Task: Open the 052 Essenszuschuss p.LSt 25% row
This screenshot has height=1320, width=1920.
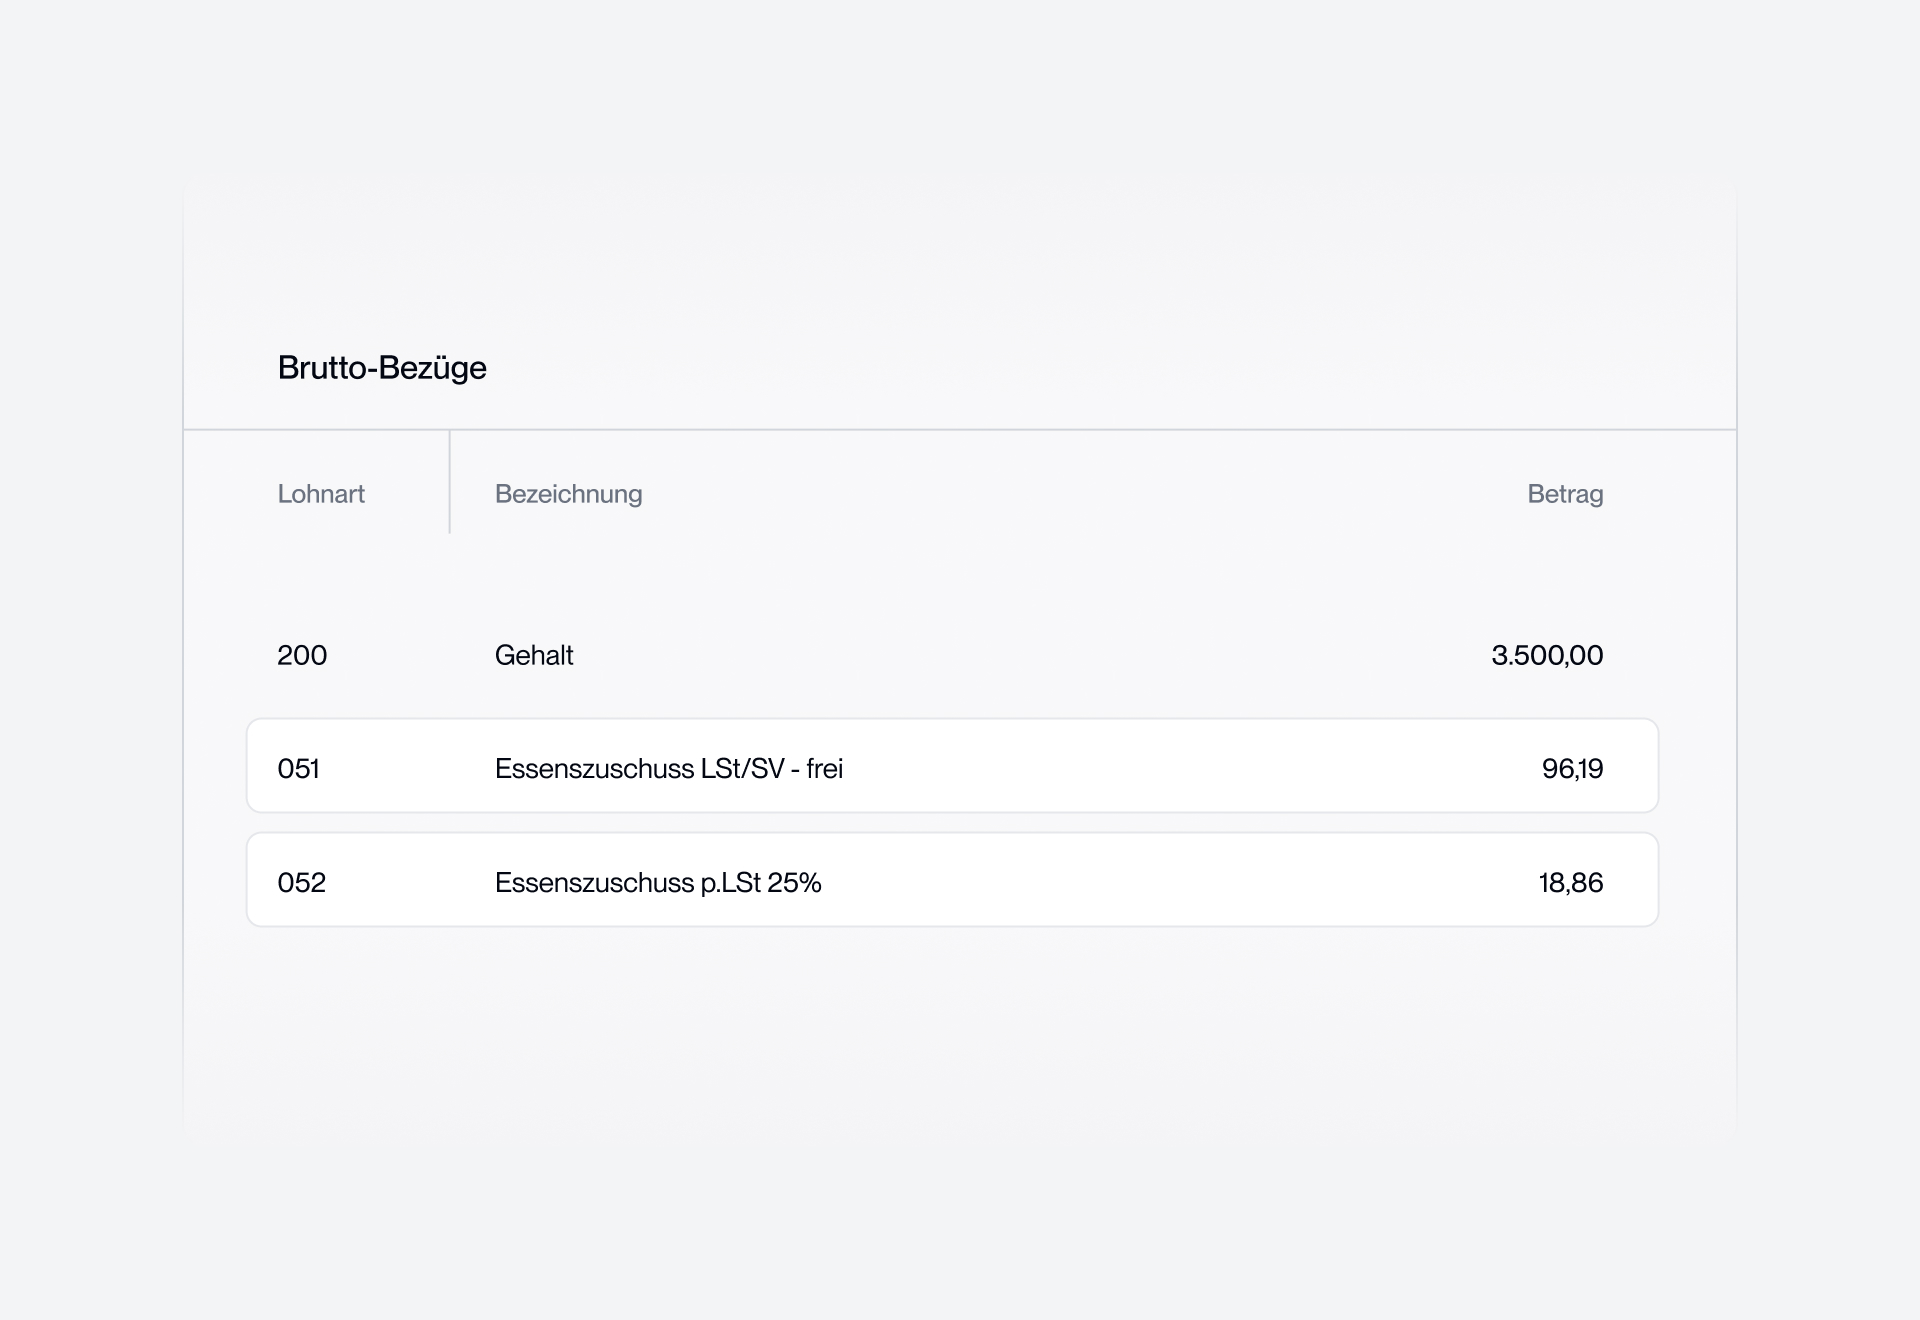Action: pos(952,880)
